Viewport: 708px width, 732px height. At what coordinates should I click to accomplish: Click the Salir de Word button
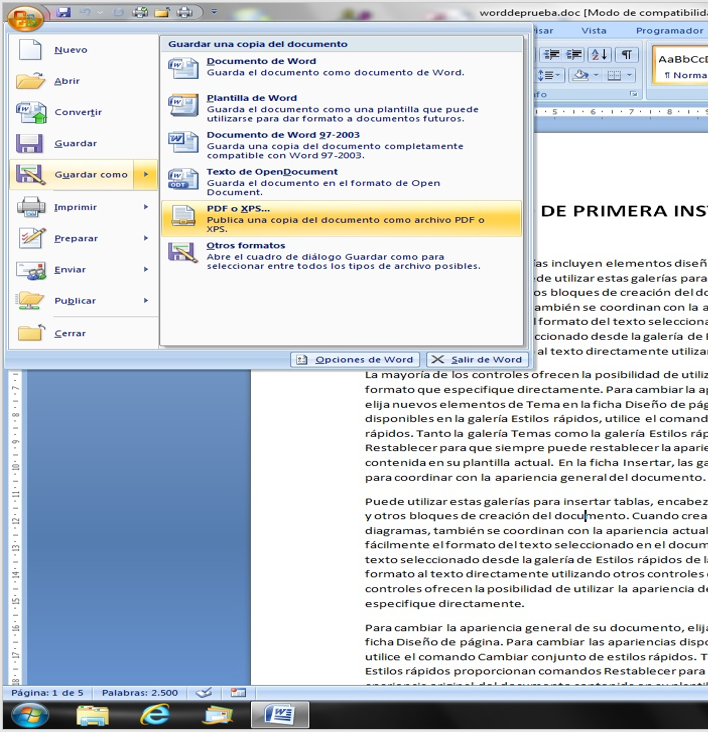click(x=477, y=359)
